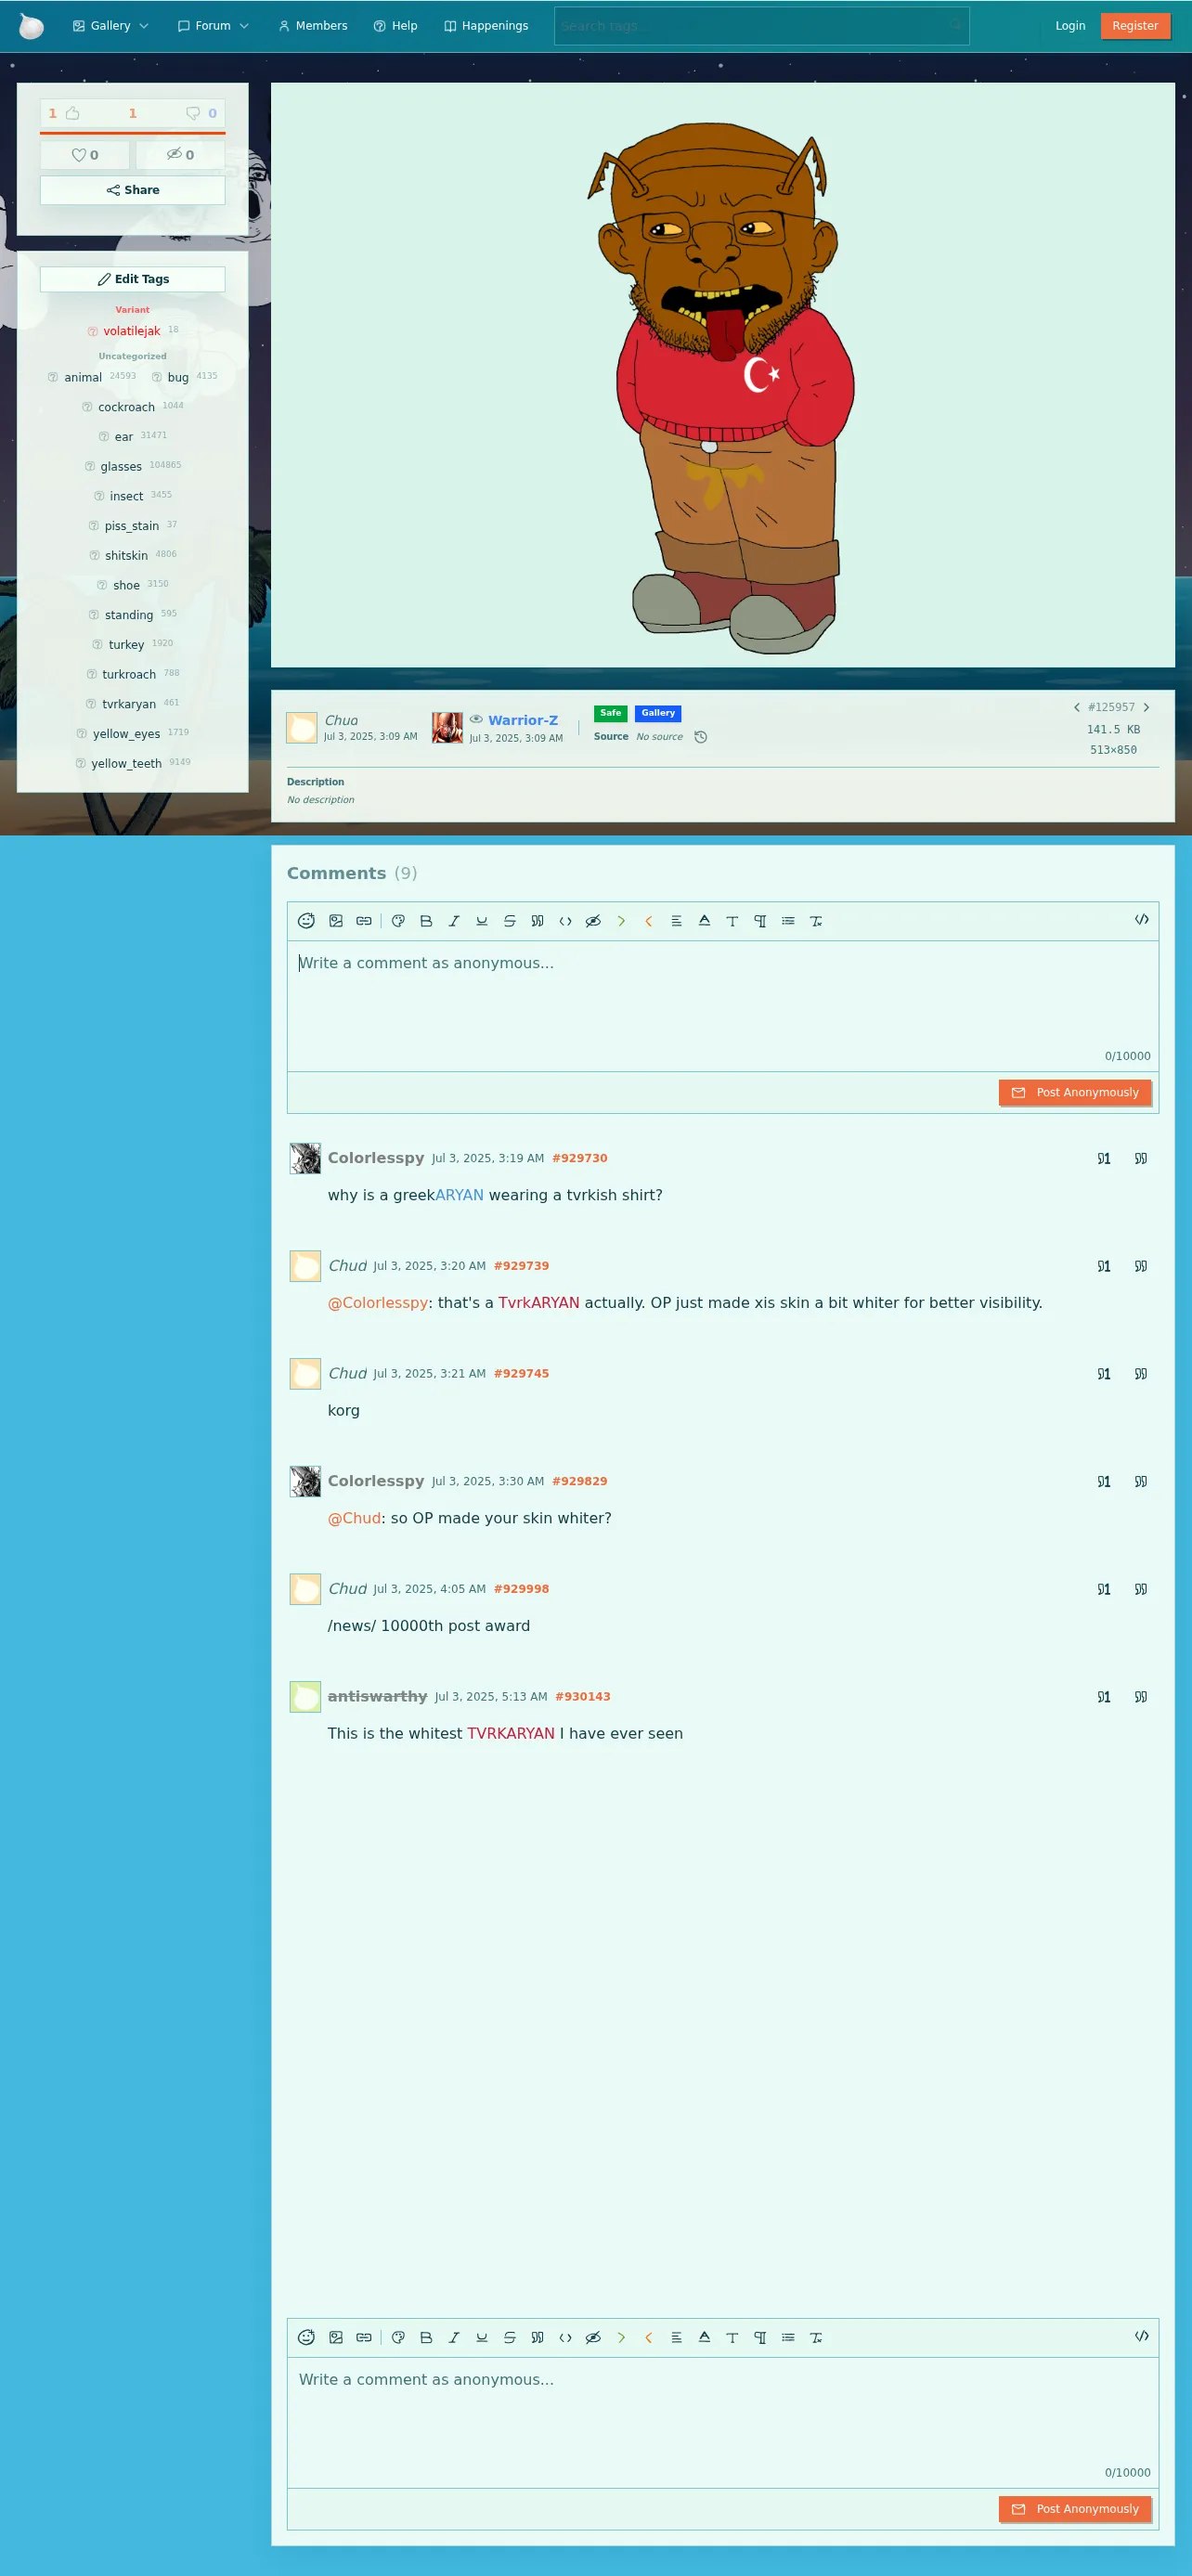The image size is (1192, 2576).
Task: Insert blockquote in the top comment editor
Action: (x=538, y=921)
